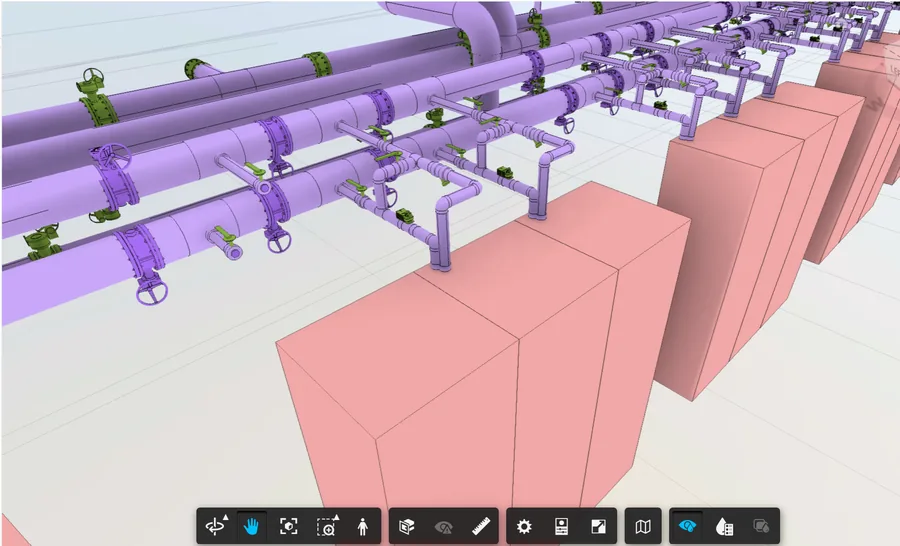
Task: Click the greyed-out layers droplet icon
Action: [761, 526]
